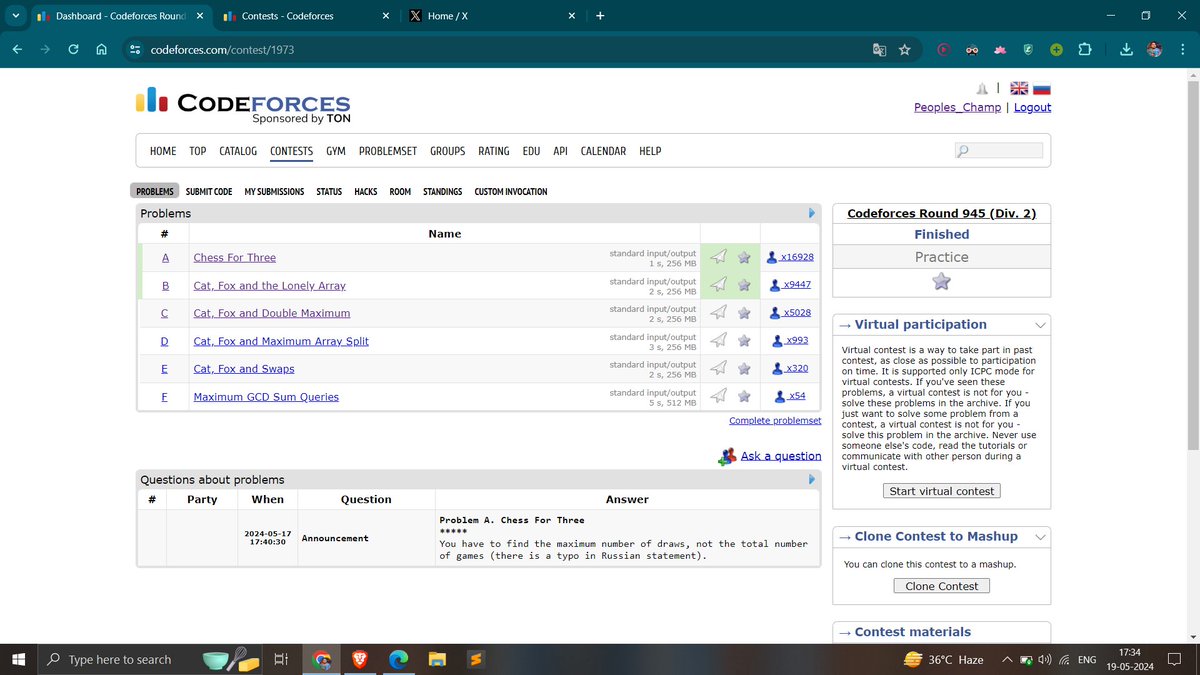The width and height of the screenshot is (1200, 675).
Task: Open Sublime Text from the taskbar
Action: [476, 659]
